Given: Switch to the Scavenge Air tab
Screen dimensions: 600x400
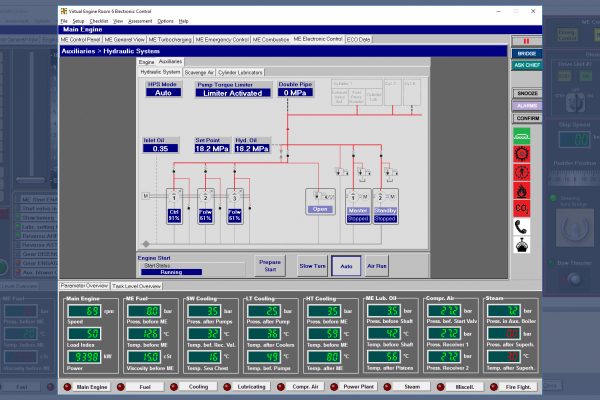Looking at the screenshot, I should click(x=201, y=72).
